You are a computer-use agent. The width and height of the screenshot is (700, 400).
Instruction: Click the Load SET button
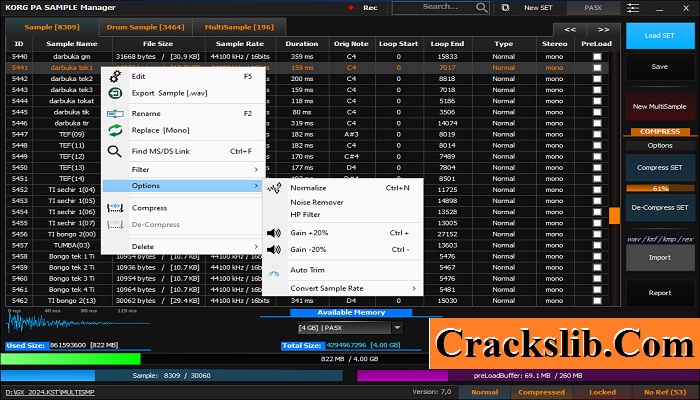click(659, 36)
